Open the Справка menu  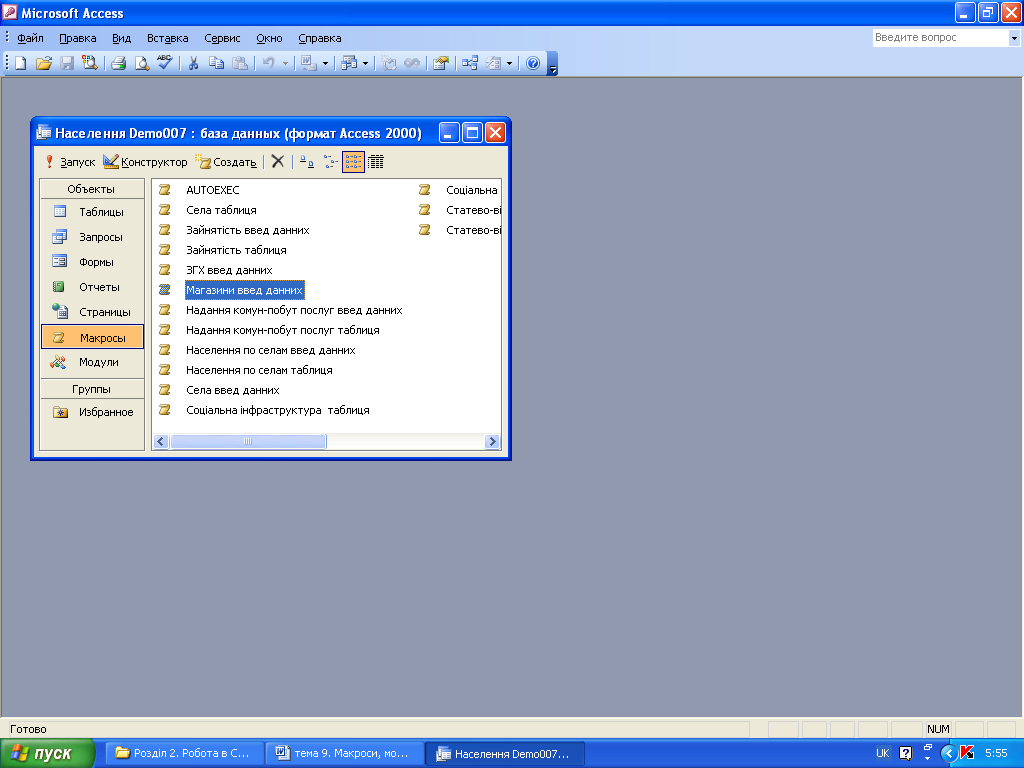pyautogui.click(x=319, y=38)
